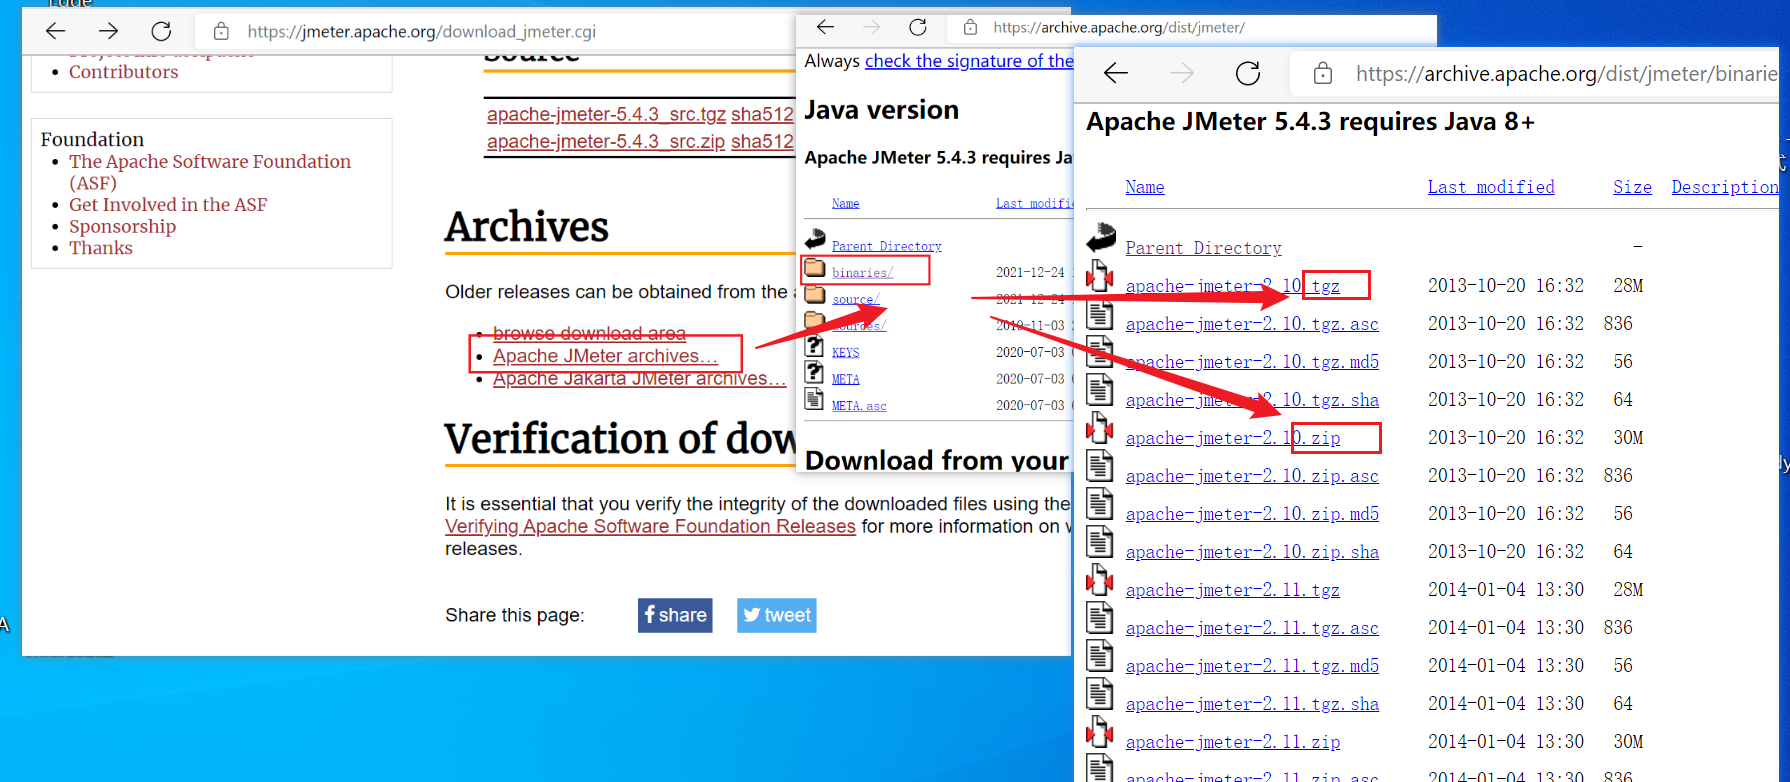Screen dimensions: 1790x782
Task: Click the text file icon next to META.asc
Action: (x=815, y=400)
